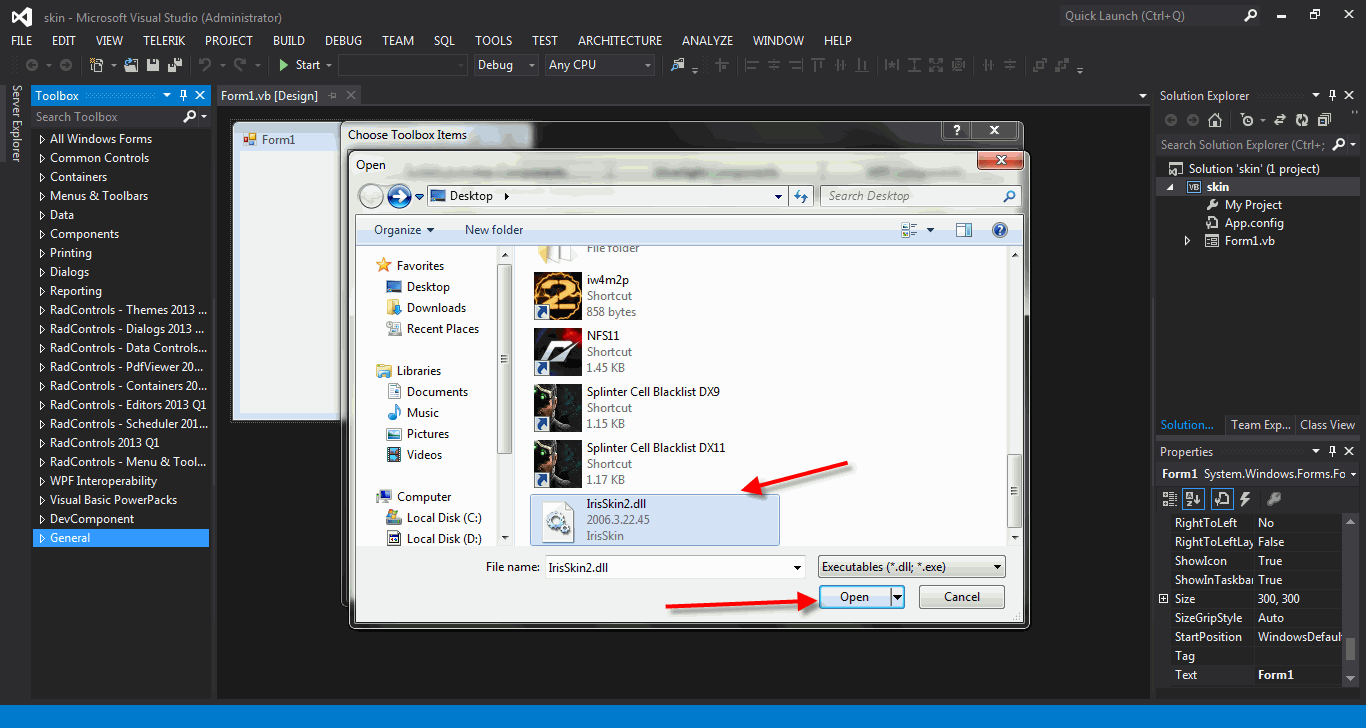Expand the Common Controls toolbox group
The height and width of the screenshot is (728, 1366).
click(x=42, y=158)
